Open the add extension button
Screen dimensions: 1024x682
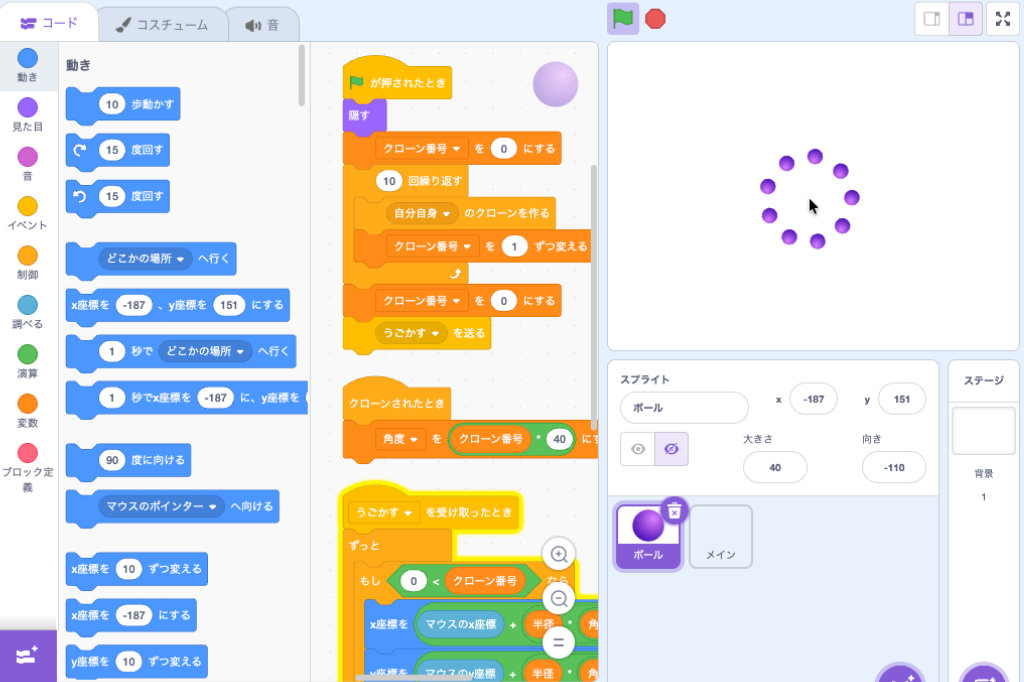[28, 656]
